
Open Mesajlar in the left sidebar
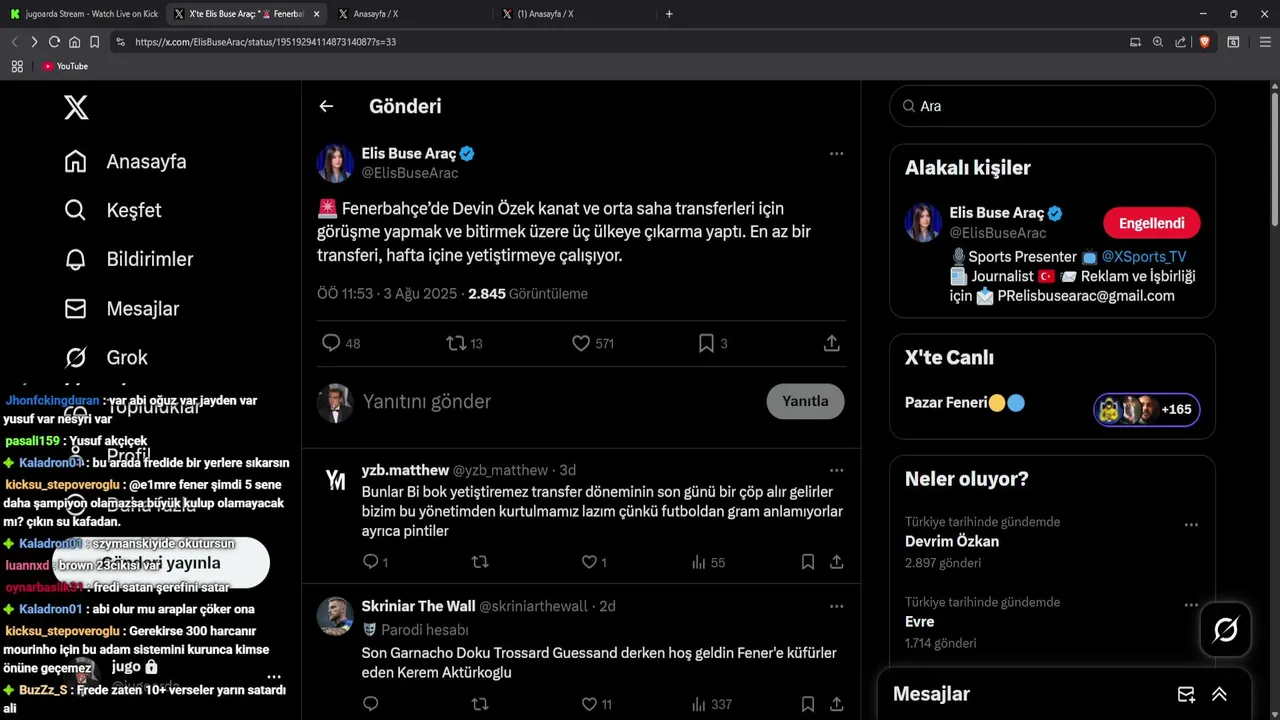(121, 308)
